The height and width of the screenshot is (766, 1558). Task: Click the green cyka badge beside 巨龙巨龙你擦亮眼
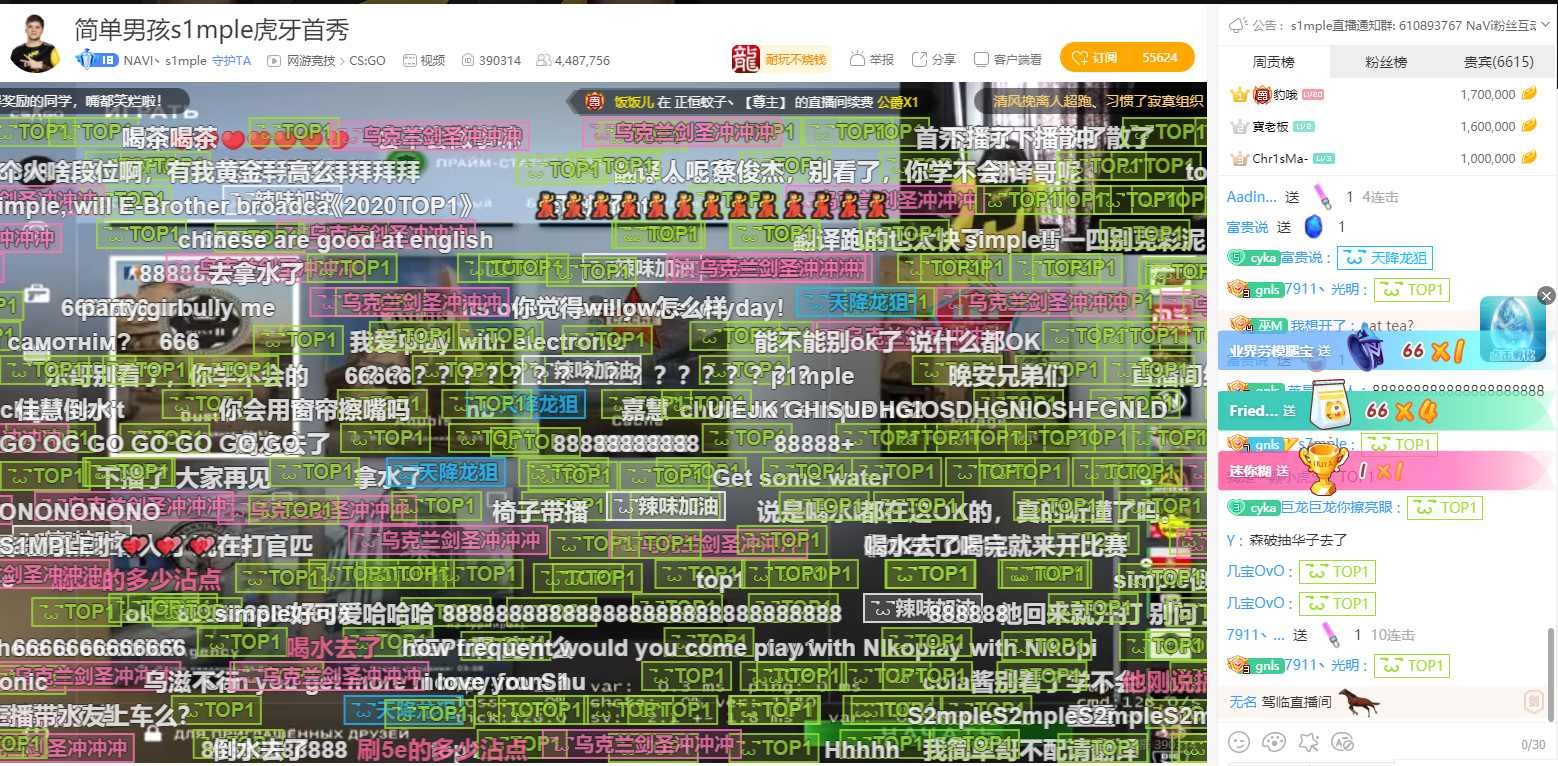coord(1253,507)
